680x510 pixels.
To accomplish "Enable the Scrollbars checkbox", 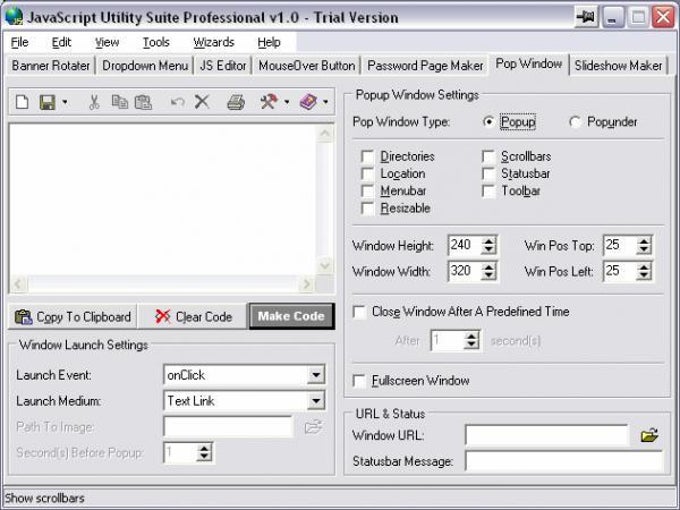I will [488, 157].
